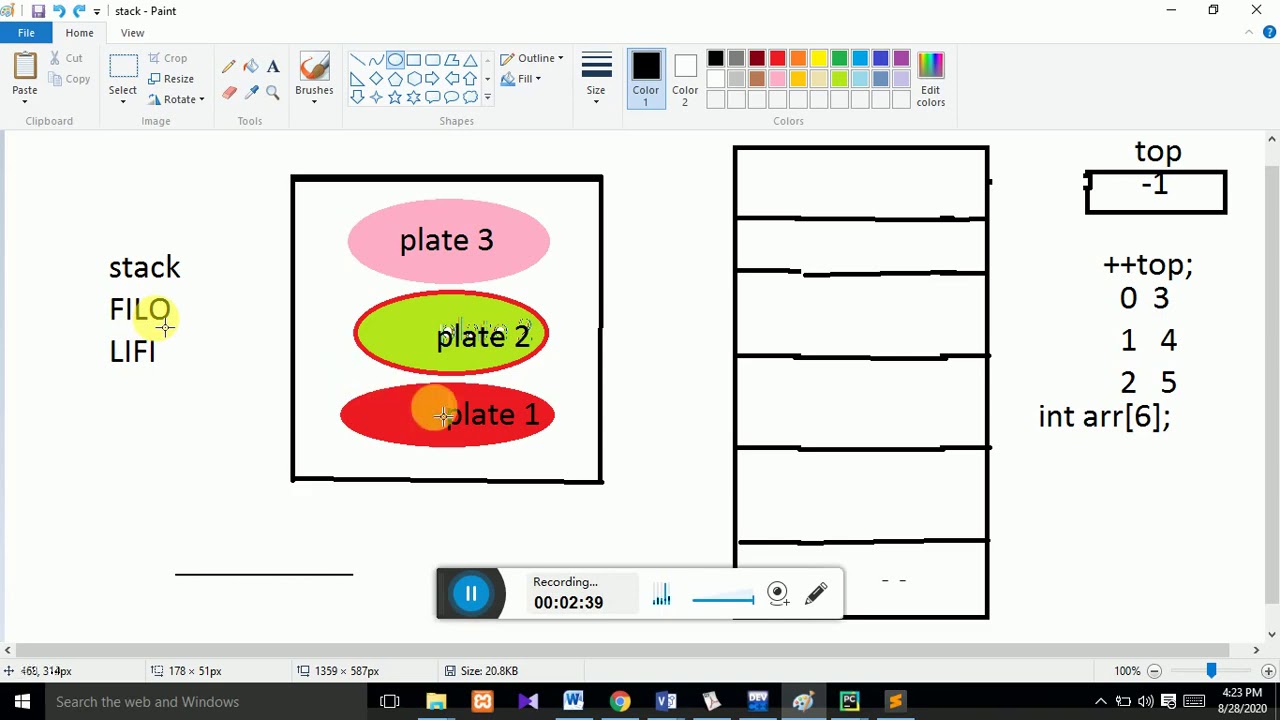Screen dimensions: 1280x720
Task: Click the Resize button
Action: tap(171, 79)
